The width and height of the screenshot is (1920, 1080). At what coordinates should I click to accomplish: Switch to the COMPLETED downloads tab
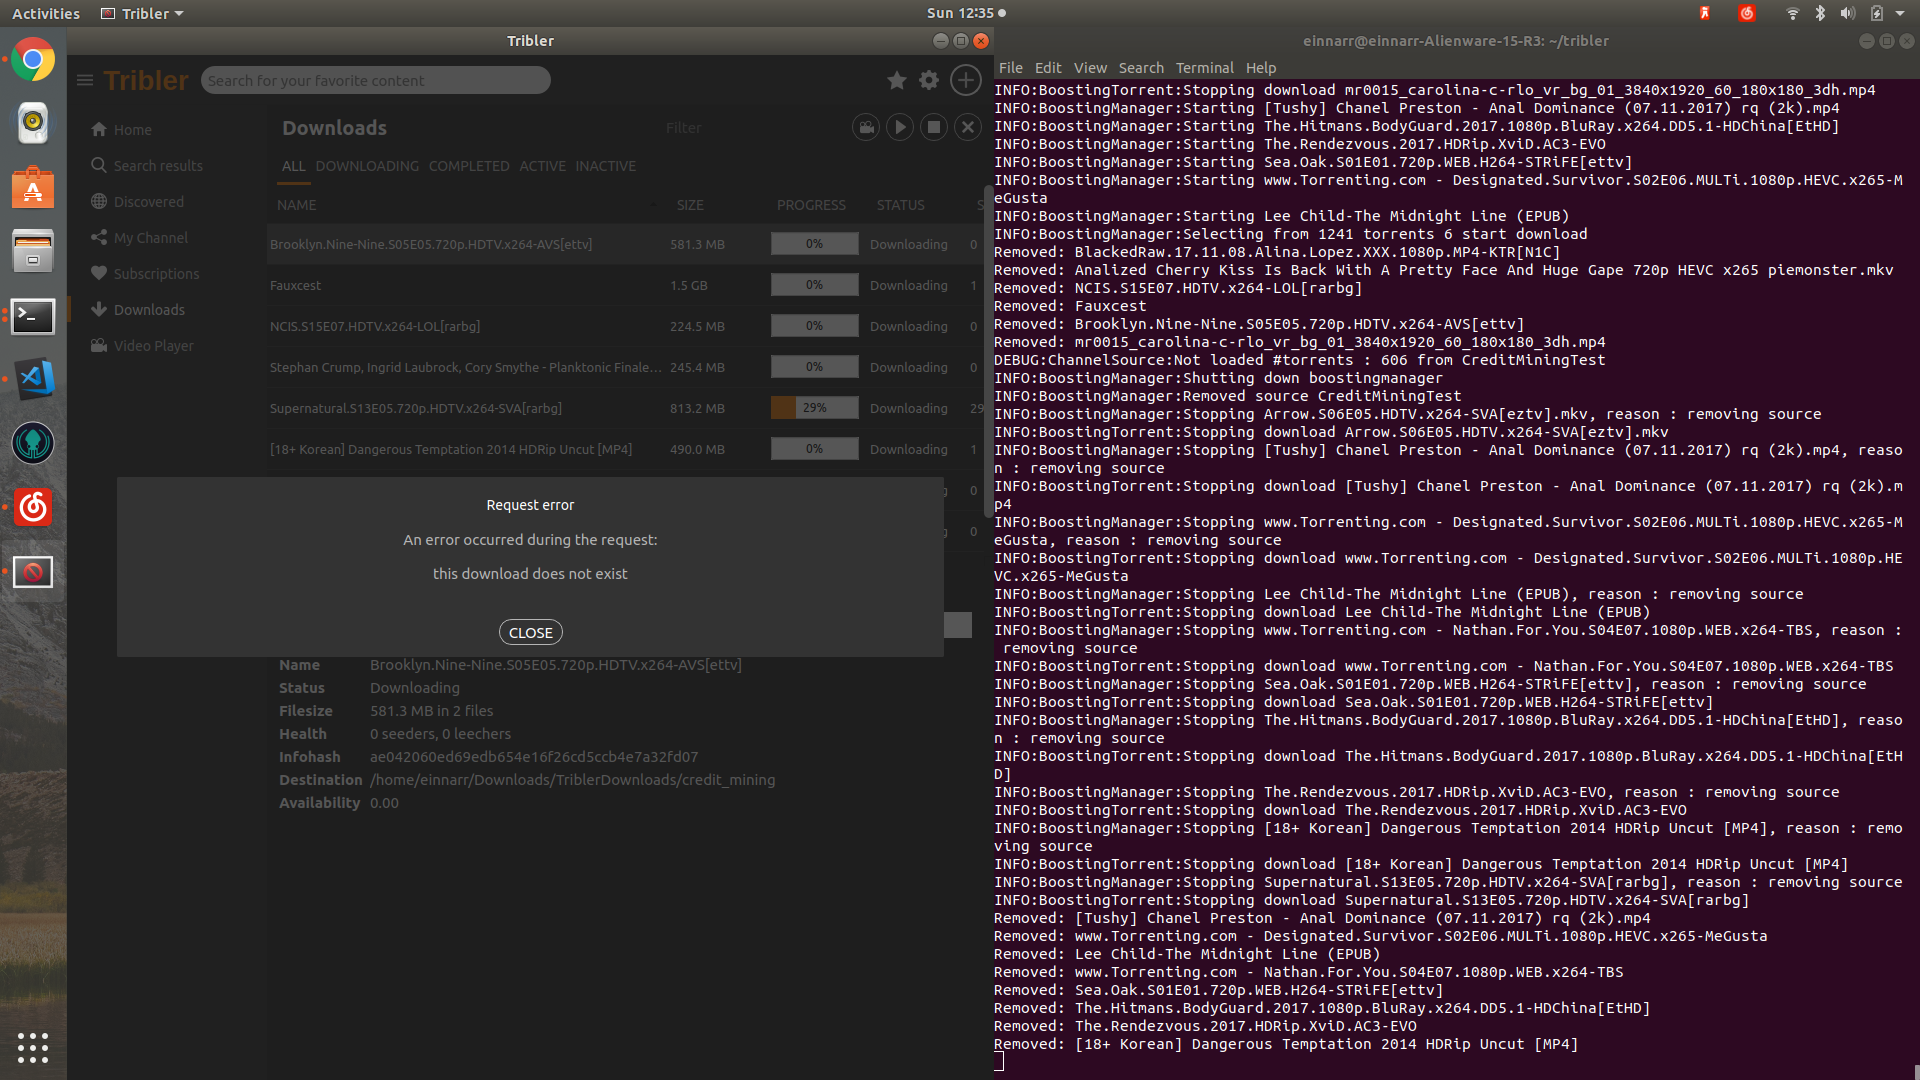pos(469,166)
